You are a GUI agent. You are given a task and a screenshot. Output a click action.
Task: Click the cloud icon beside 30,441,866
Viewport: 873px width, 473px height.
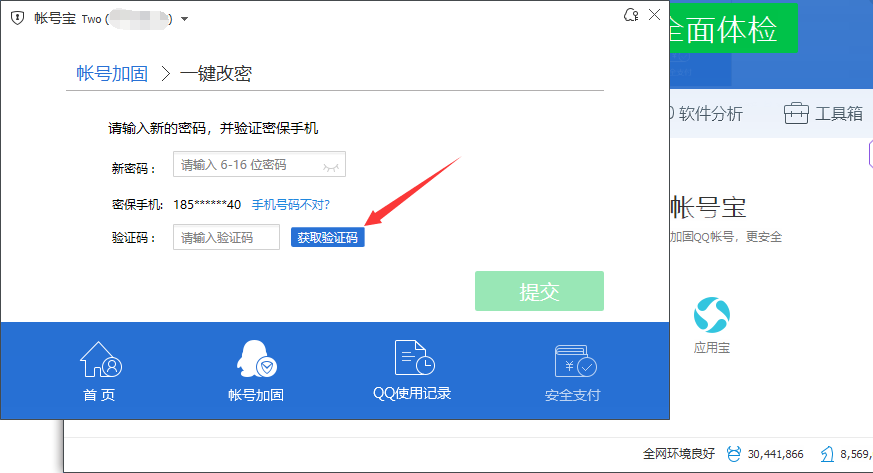734,454
